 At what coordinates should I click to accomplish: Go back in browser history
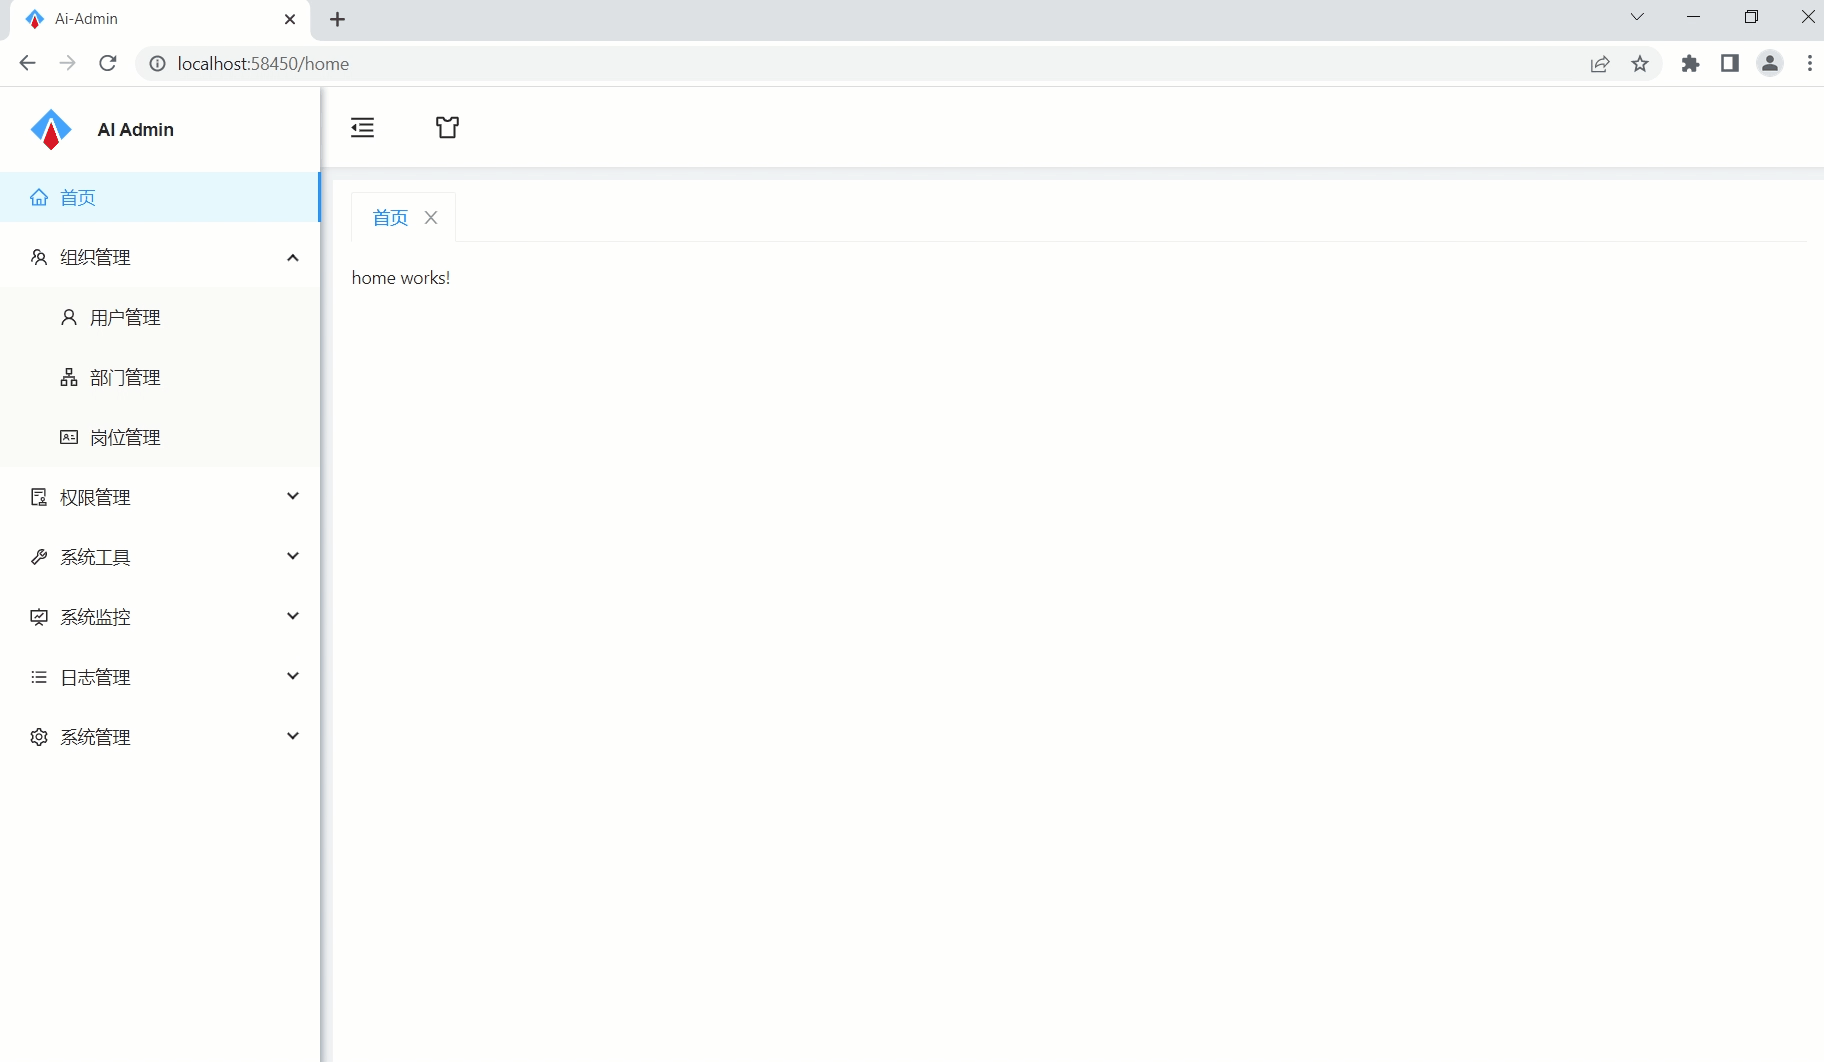[x=27, y=64]
